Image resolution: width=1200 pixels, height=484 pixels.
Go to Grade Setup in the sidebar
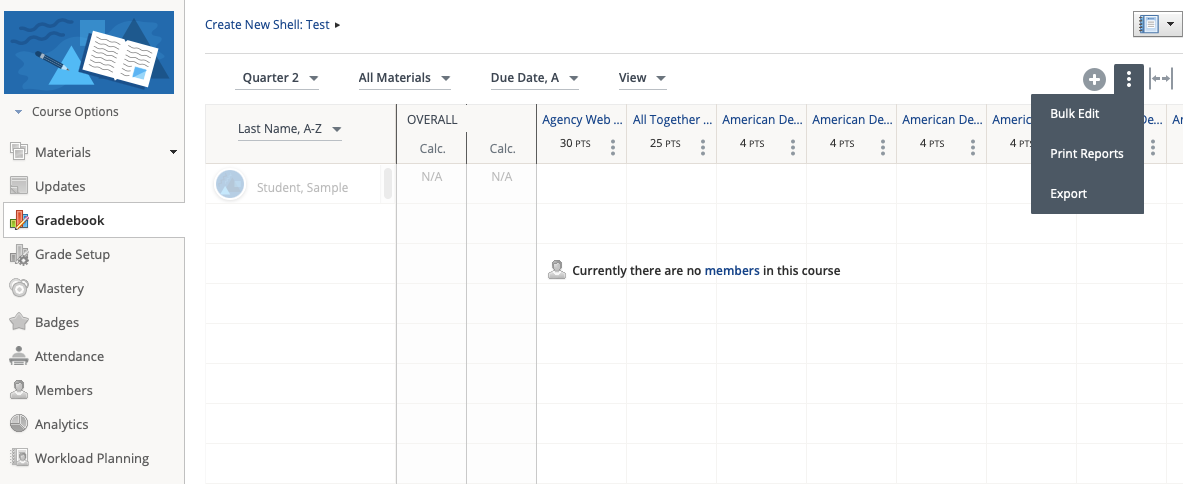72,254
